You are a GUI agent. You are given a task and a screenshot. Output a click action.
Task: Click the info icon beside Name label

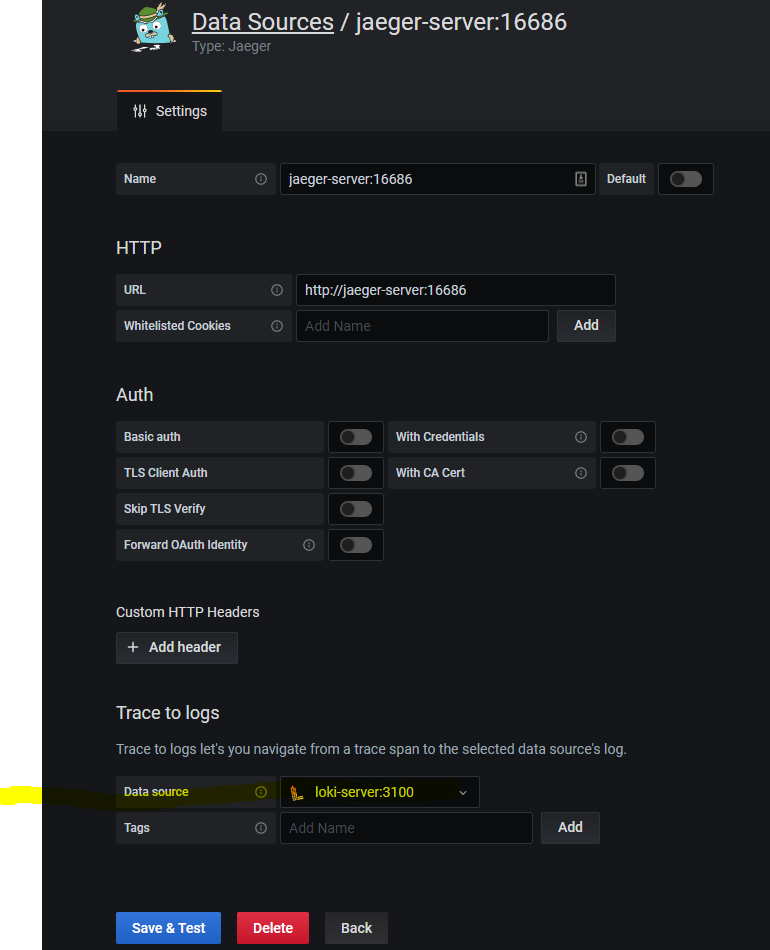(261, 179)
